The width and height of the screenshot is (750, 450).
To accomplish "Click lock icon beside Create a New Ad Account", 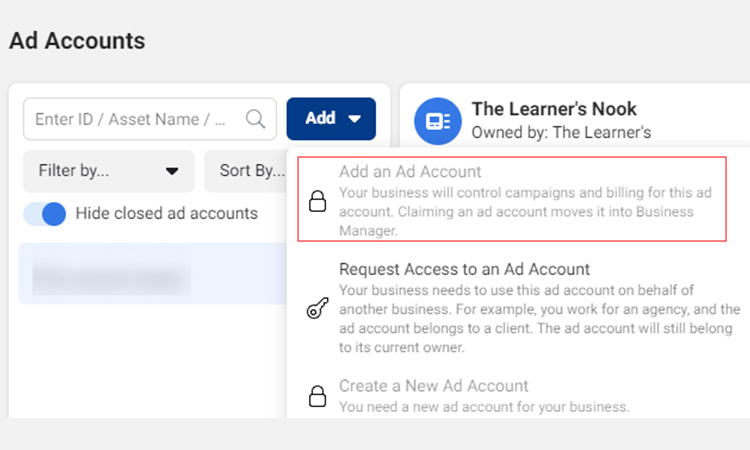I will click(x=317, y=396).
